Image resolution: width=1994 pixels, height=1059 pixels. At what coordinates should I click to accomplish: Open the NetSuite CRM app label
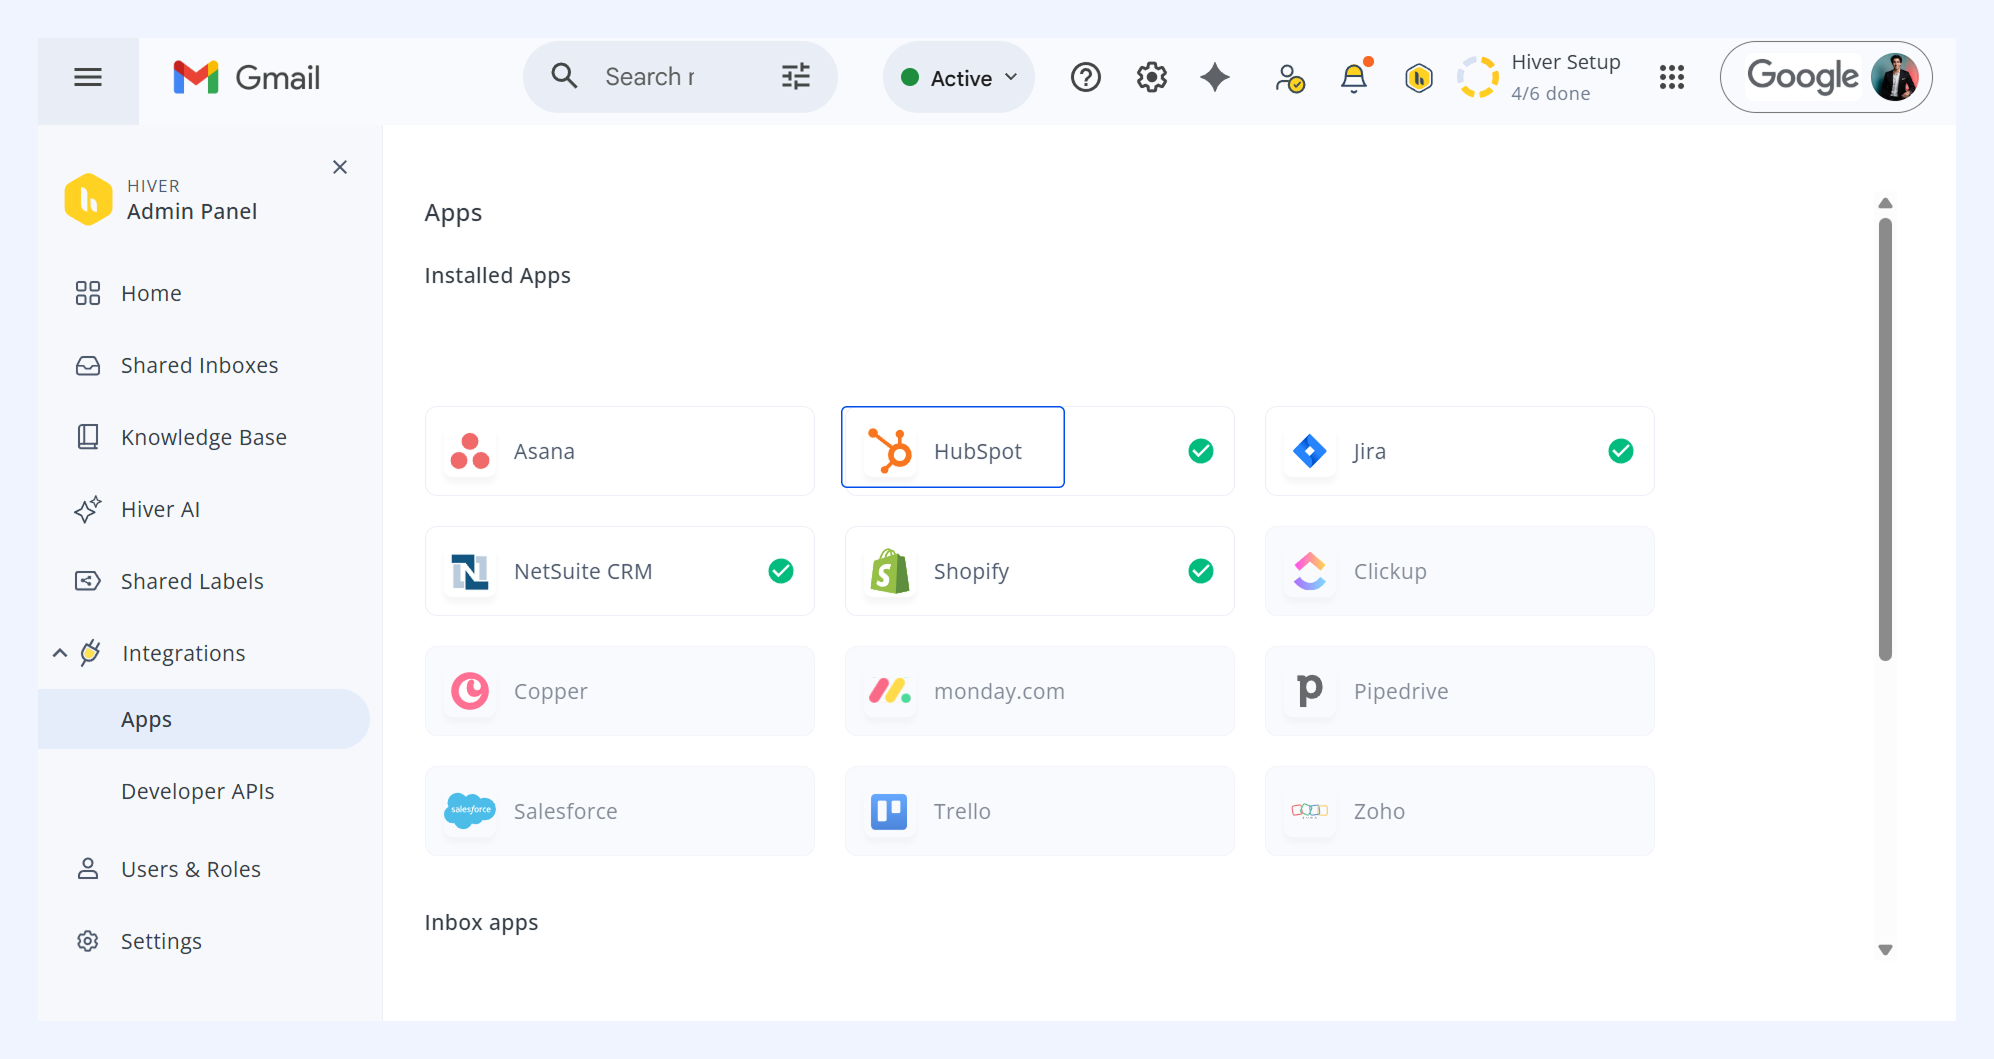point(583,571)
